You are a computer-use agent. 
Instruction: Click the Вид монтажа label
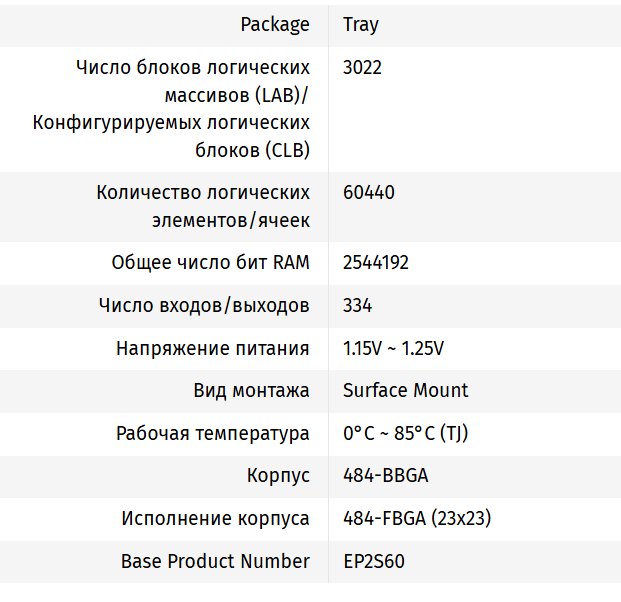pyautogui.click(x=251, y=390)
